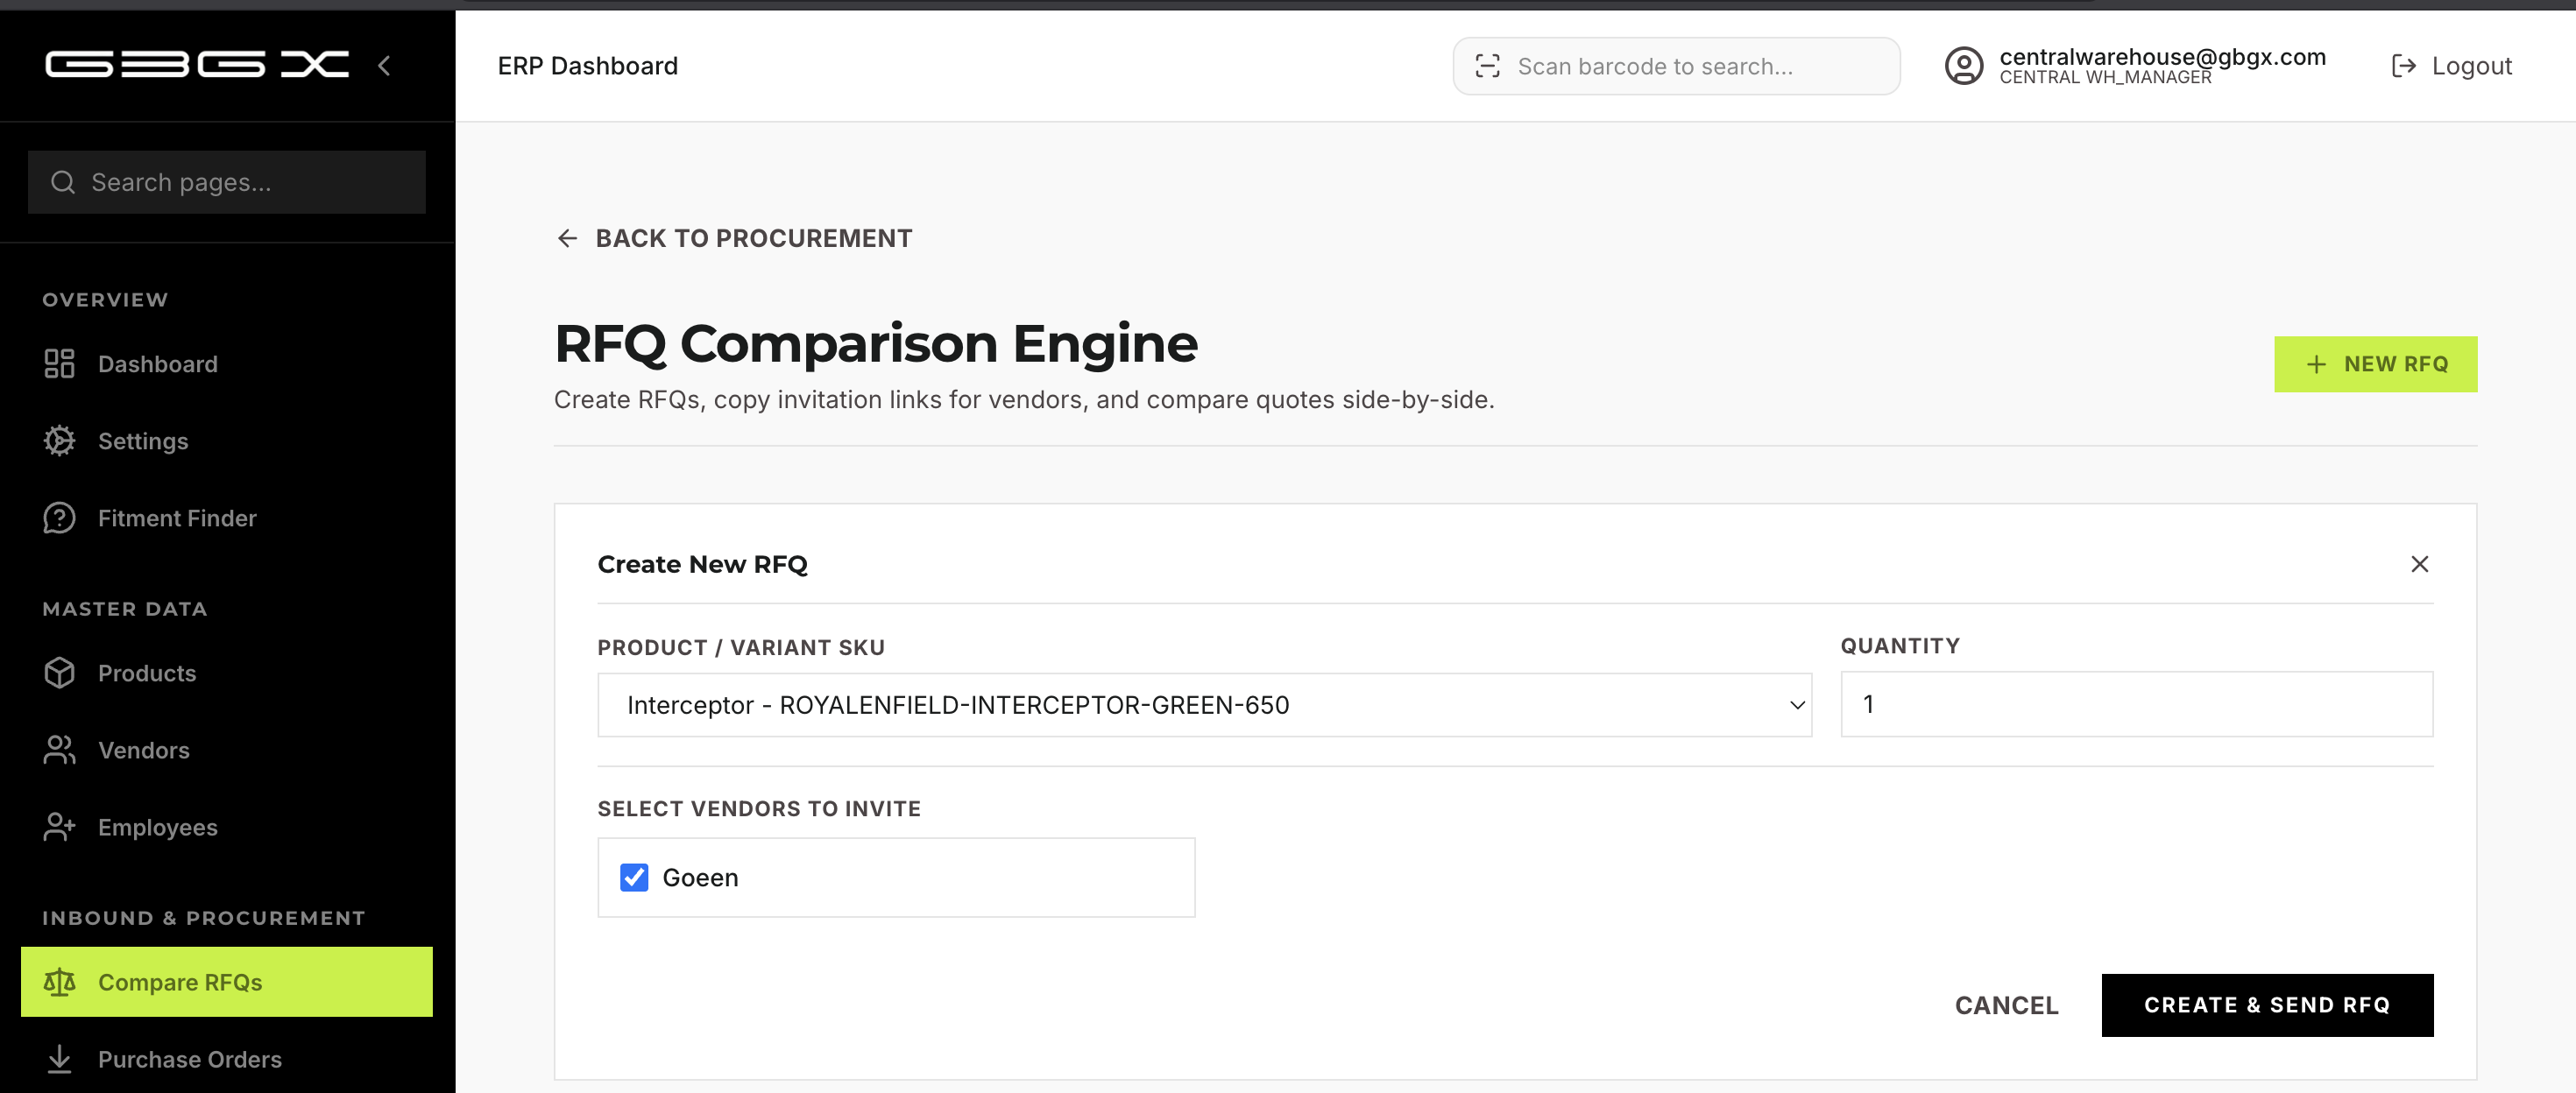Click the search magnifier icon in sidebar

click(63, 182)
